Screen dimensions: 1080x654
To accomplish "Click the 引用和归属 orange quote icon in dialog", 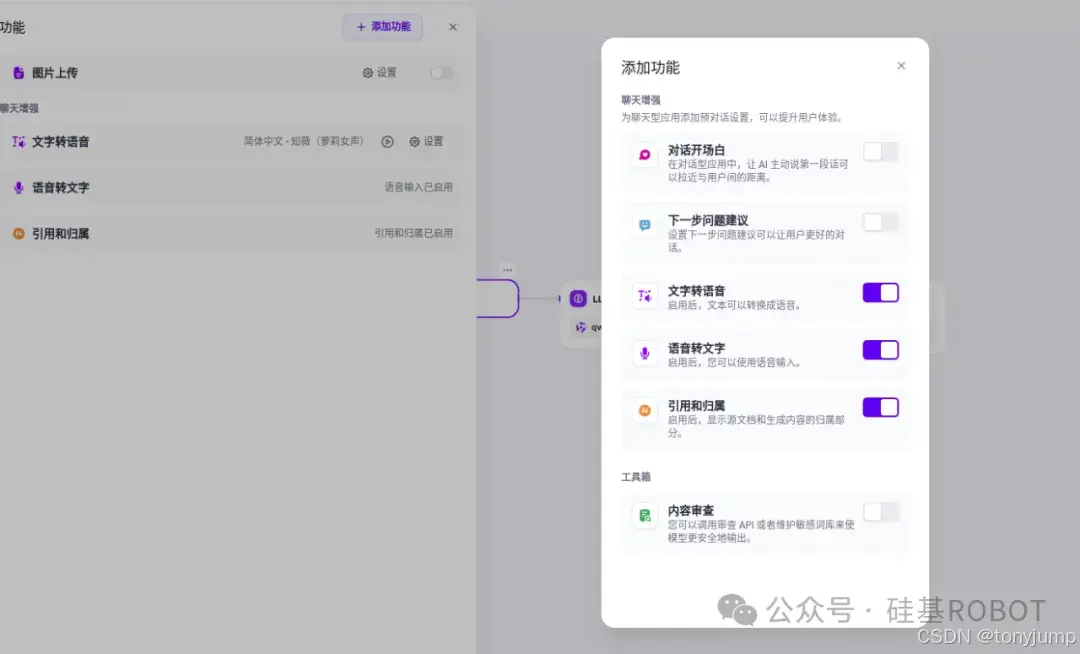I will coord(645,410).
